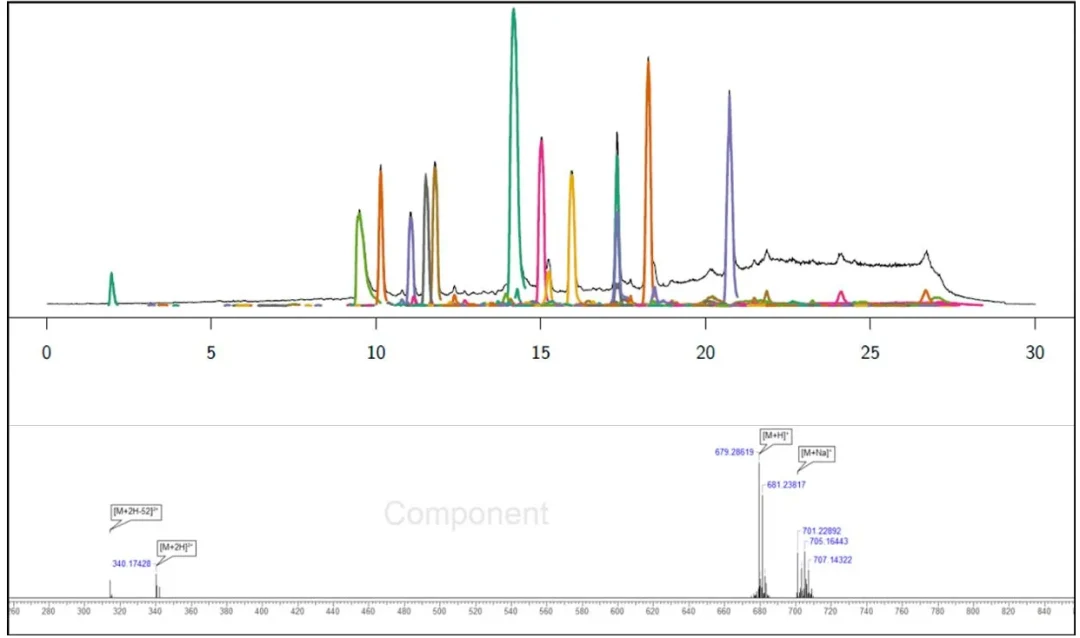
Task: Select the [M+2H]2+ annotation label
Action: (x=177, y=548)
